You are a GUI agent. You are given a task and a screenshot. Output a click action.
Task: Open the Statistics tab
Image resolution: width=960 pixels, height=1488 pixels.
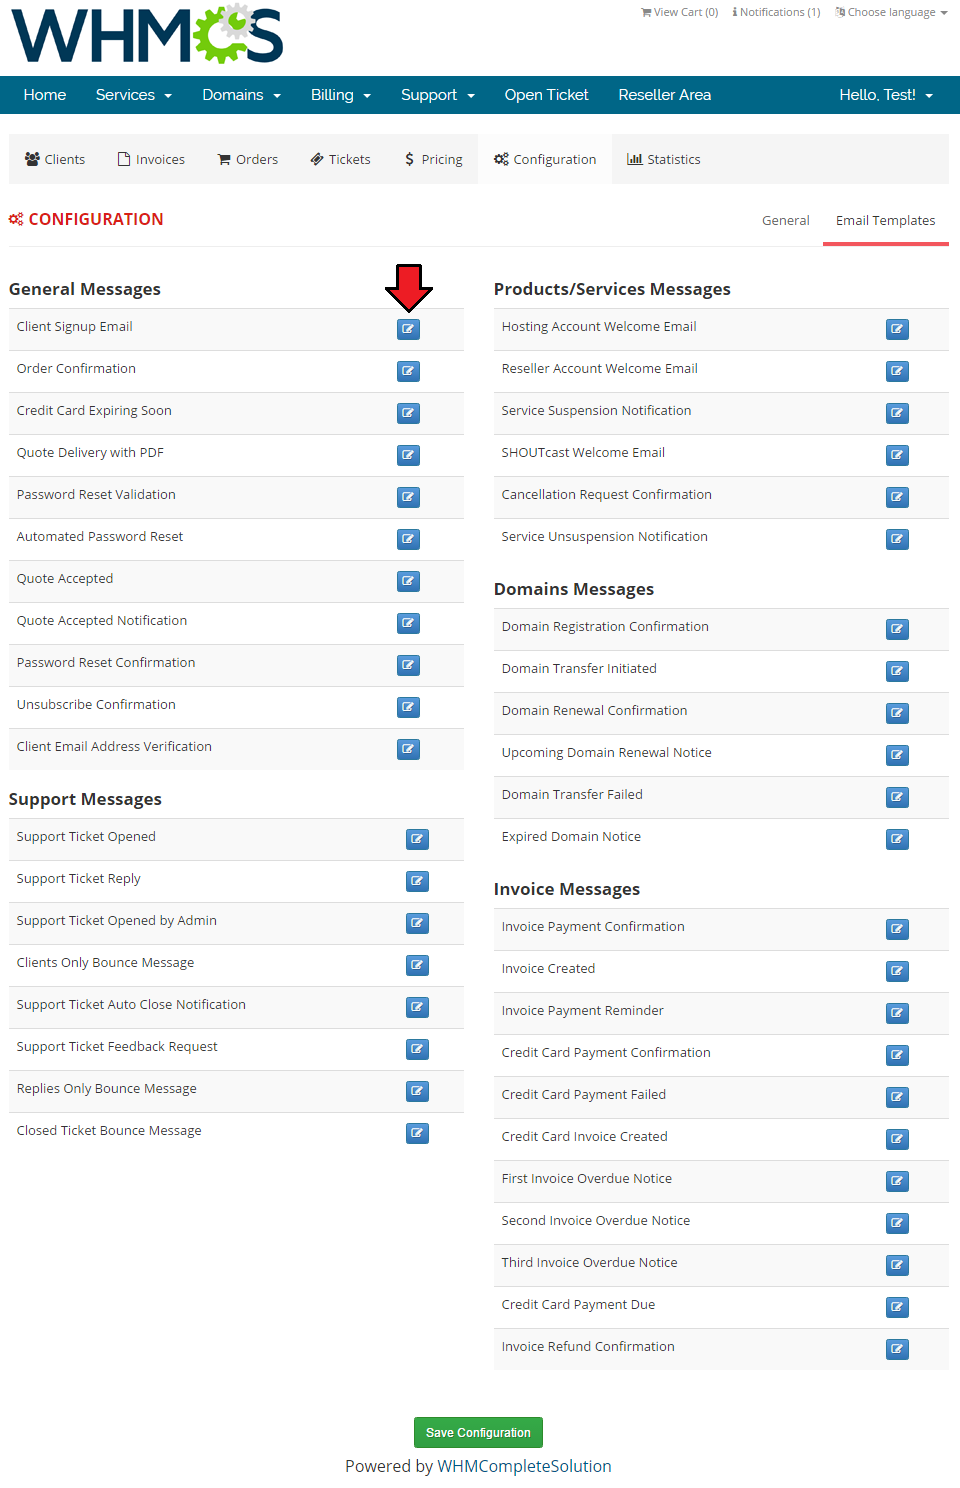(664, 159)
